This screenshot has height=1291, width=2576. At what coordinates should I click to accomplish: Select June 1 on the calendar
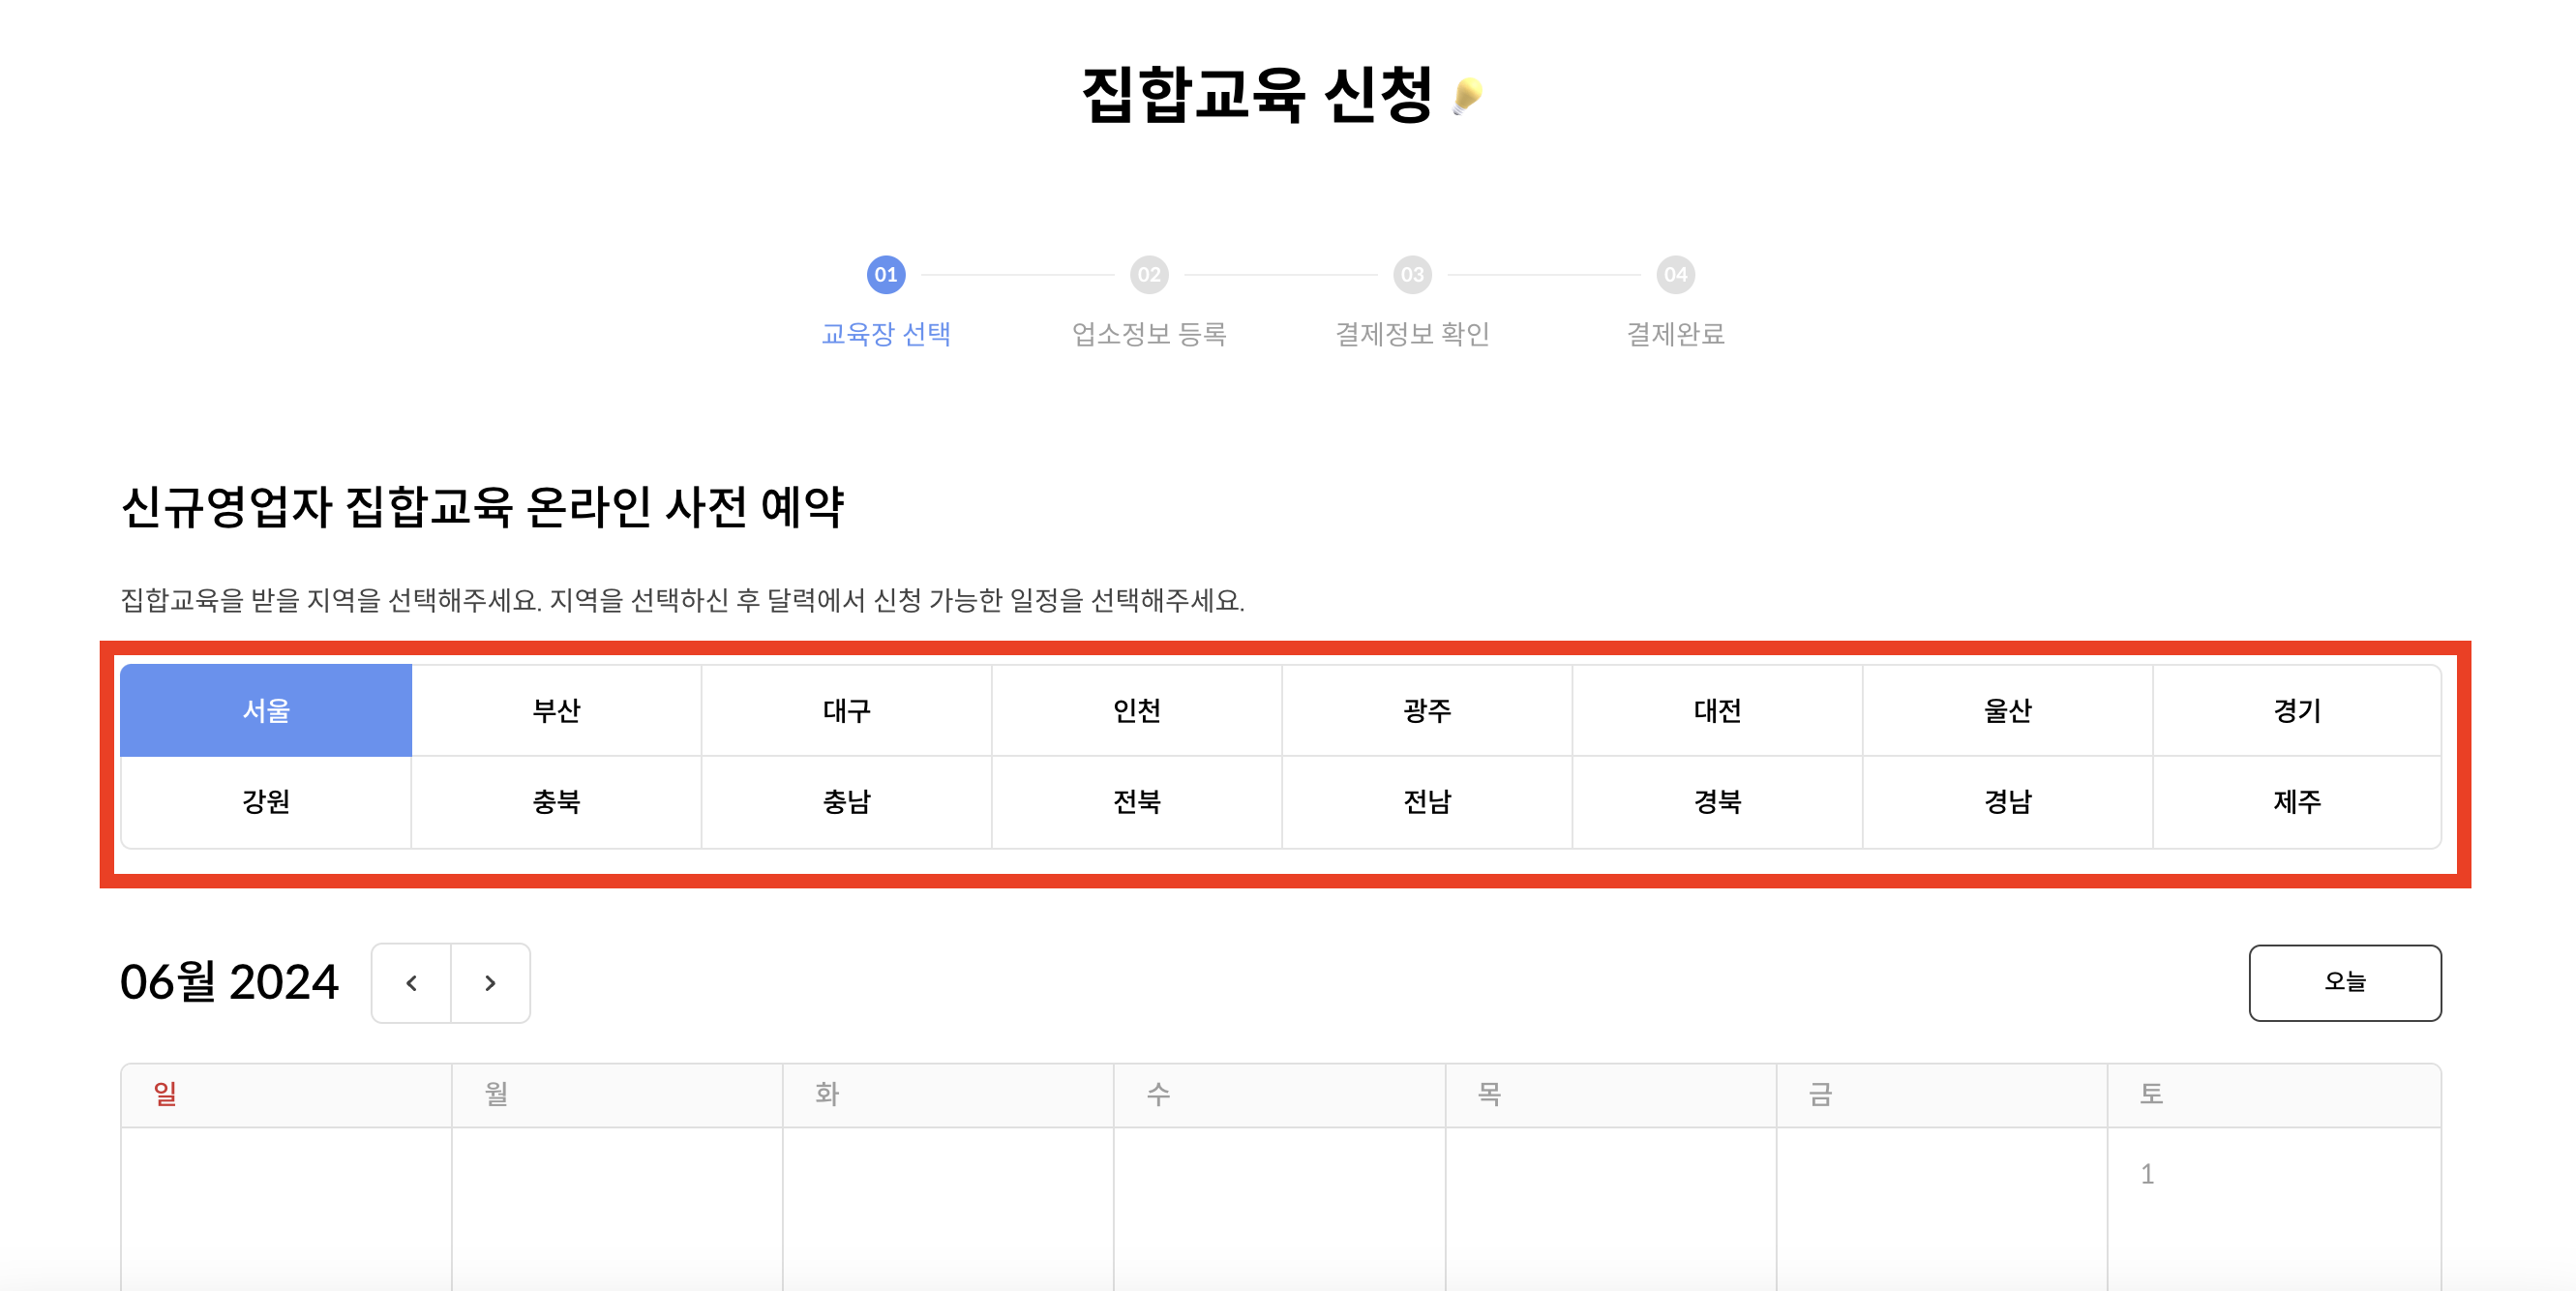(x=2148, y=1173)
